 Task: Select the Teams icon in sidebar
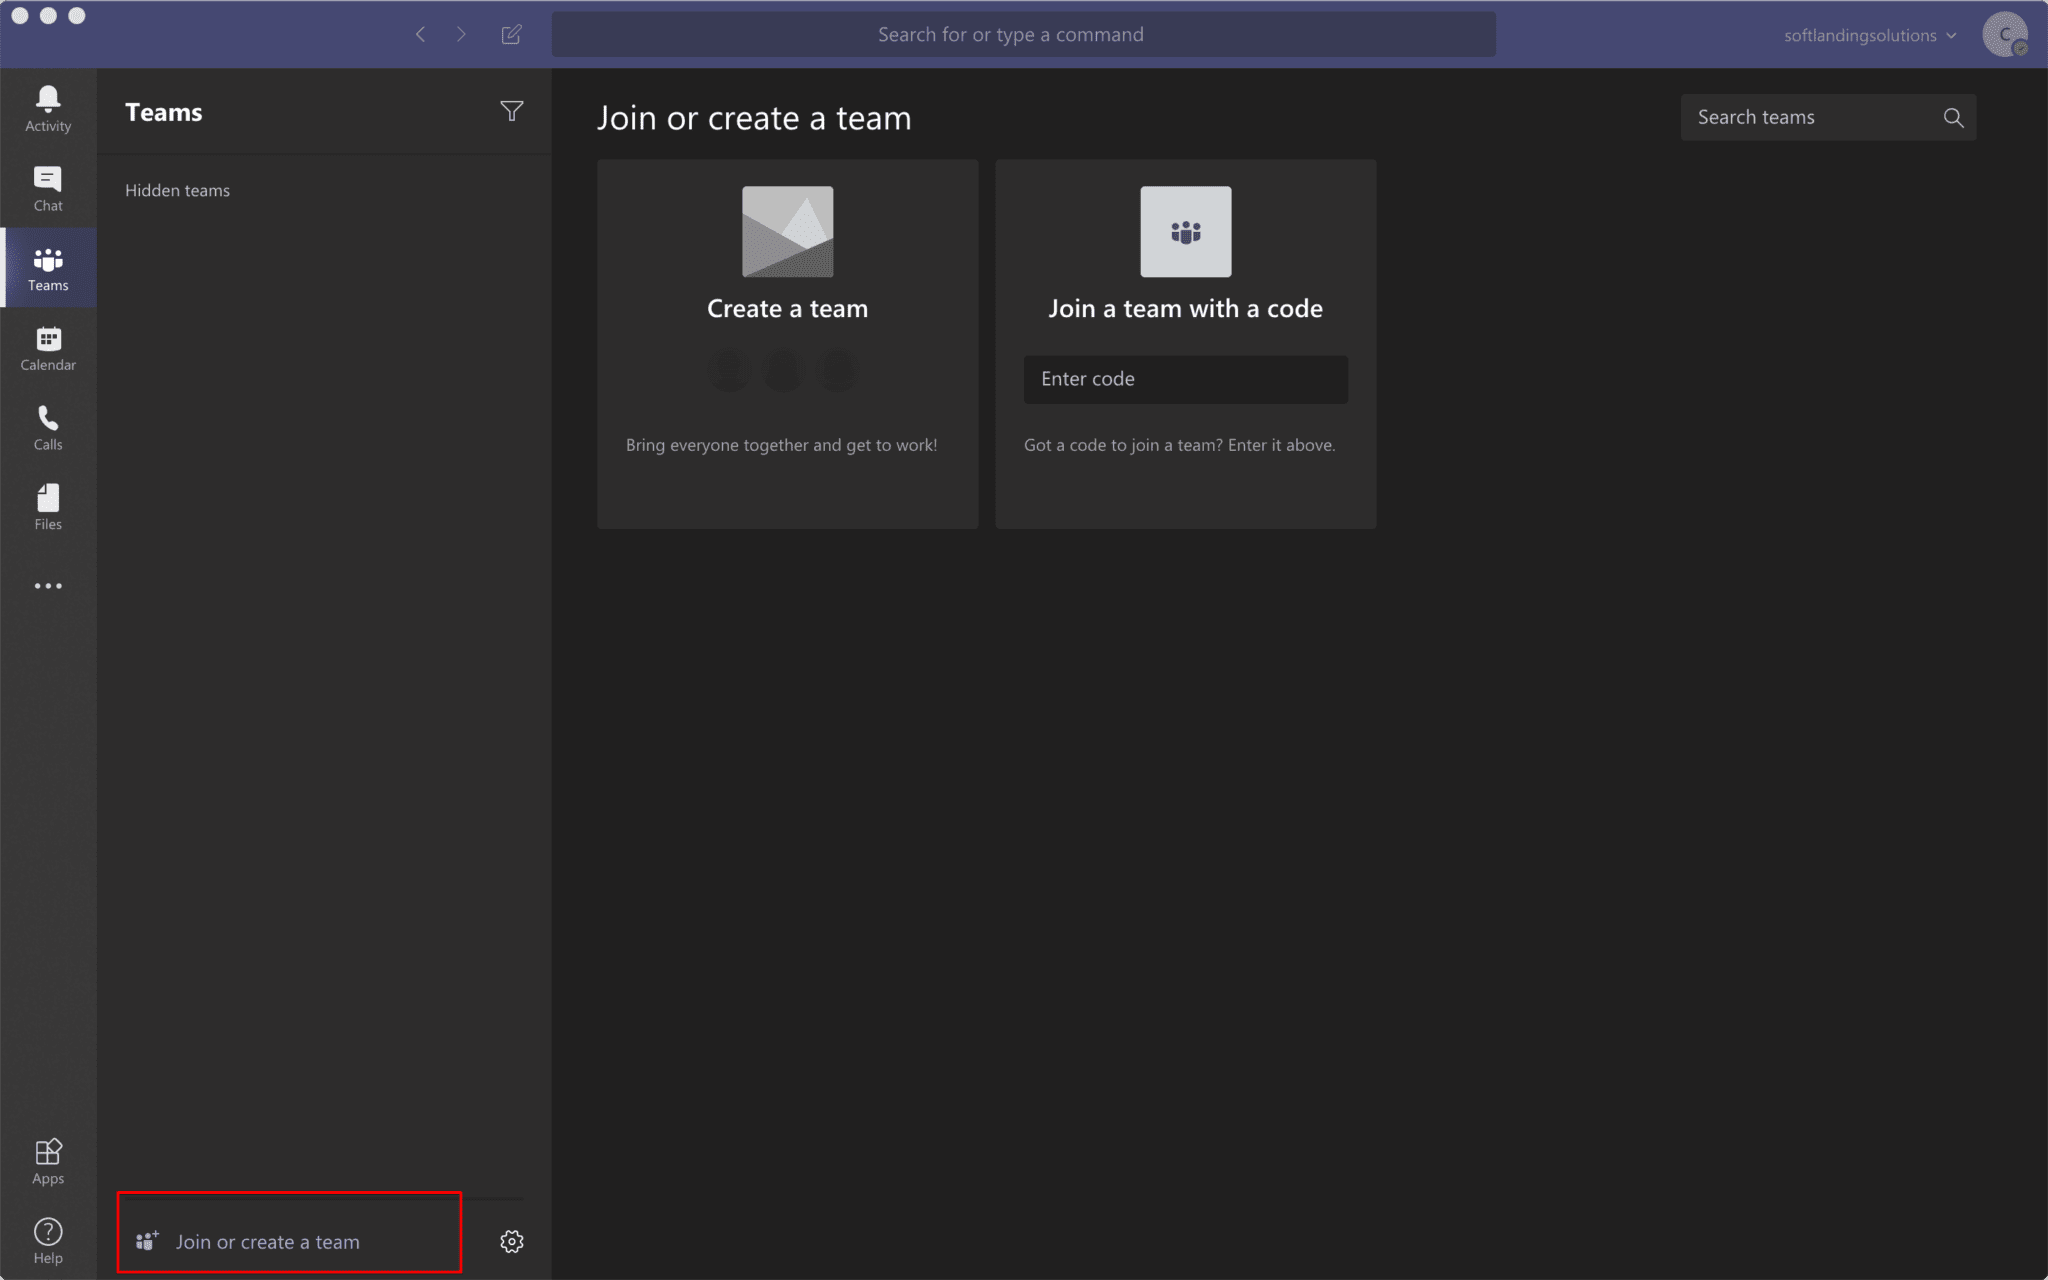[48, 268]
